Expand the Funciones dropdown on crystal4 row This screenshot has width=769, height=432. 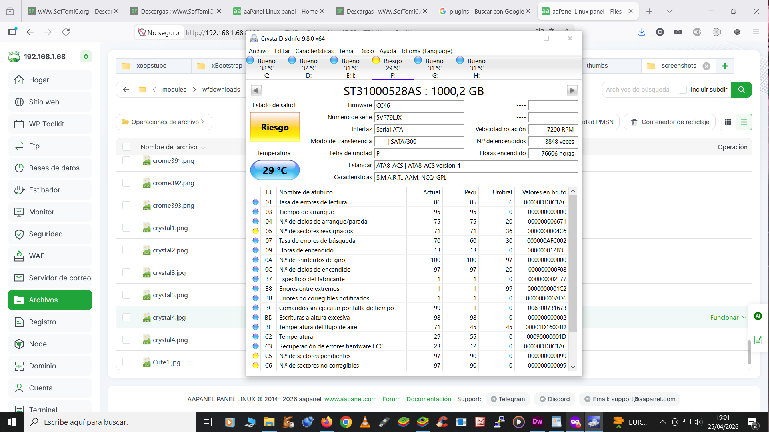click(x=727, y=317)
